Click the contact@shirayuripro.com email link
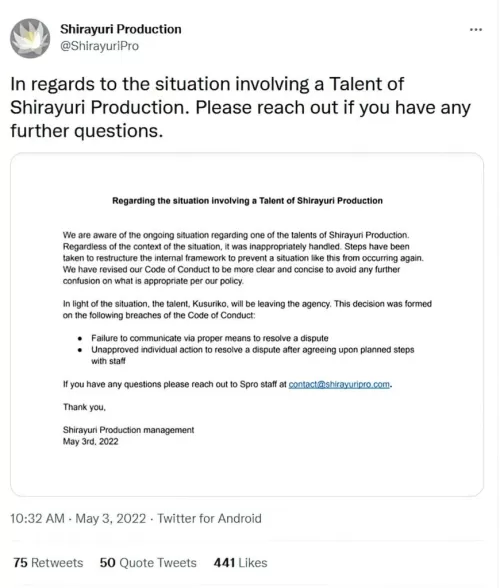This screenshot has height=588, width=500. [x=339, y=384]
